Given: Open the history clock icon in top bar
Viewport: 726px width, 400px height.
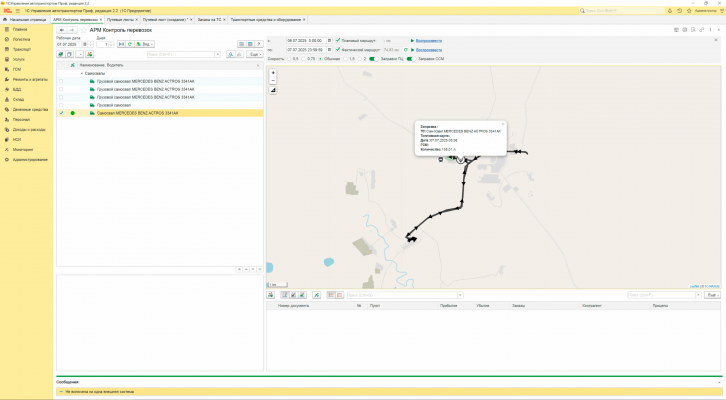Looking at the screenshot, I should pyautogui.click(x=679, y=10).
